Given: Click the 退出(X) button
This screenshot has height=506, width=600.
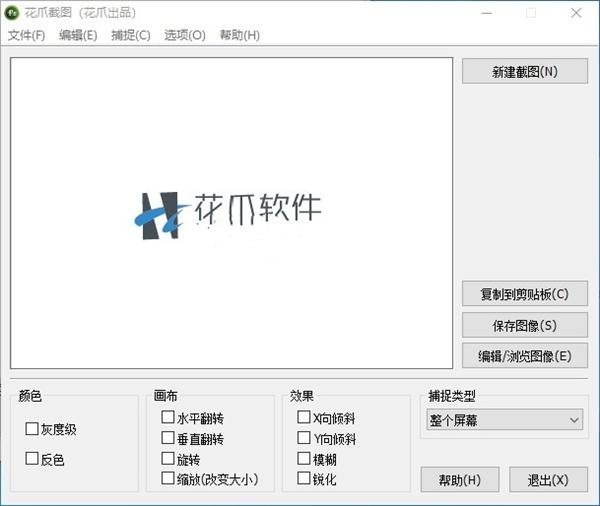Looking at the screenshot, I should pyautogui.click(x=548, y=480).
